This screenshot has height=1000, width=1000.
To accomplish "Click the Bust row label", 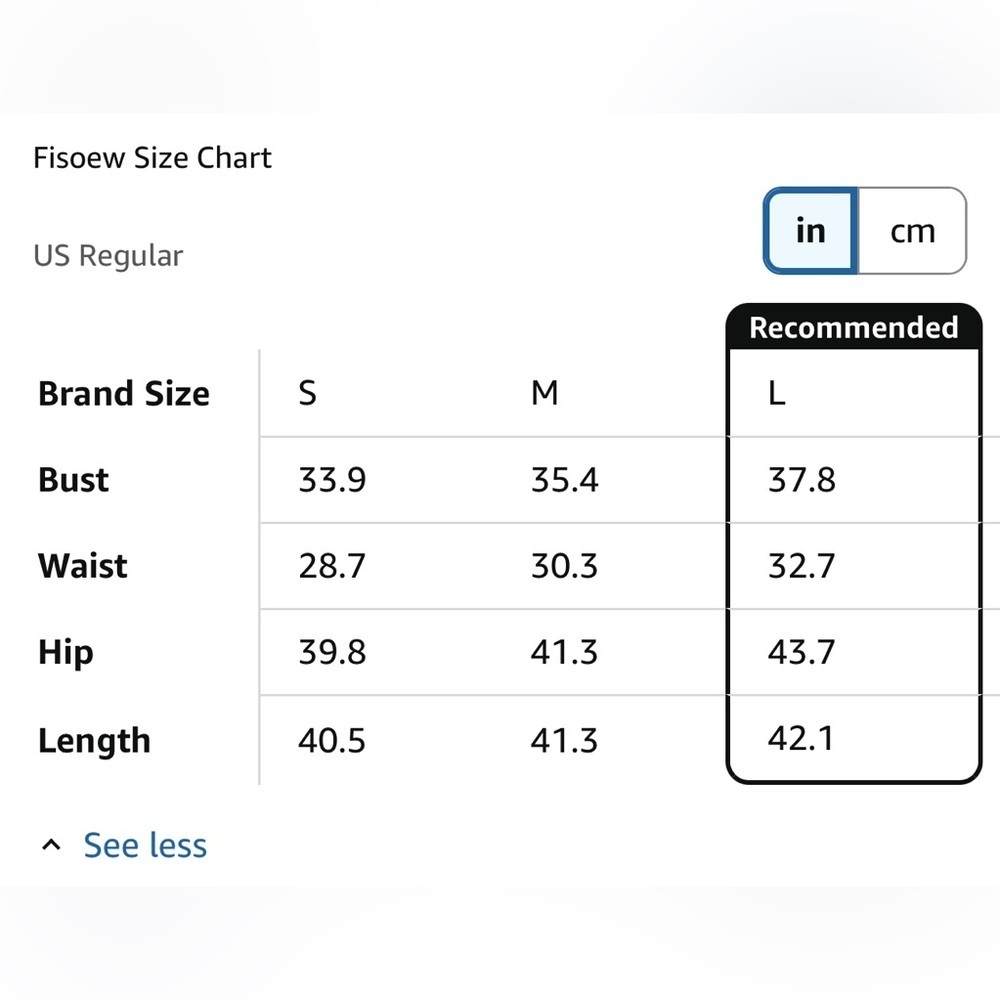I will 73,480.
